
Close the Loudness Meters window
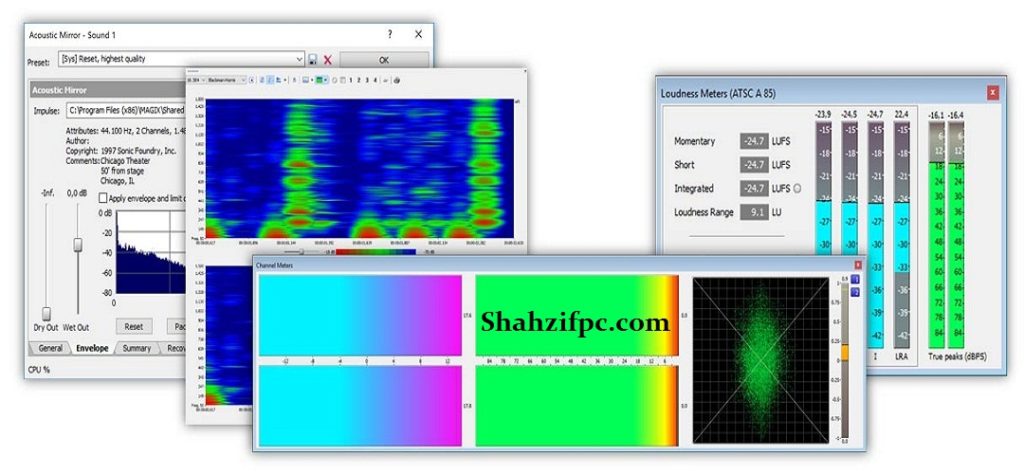992,92
